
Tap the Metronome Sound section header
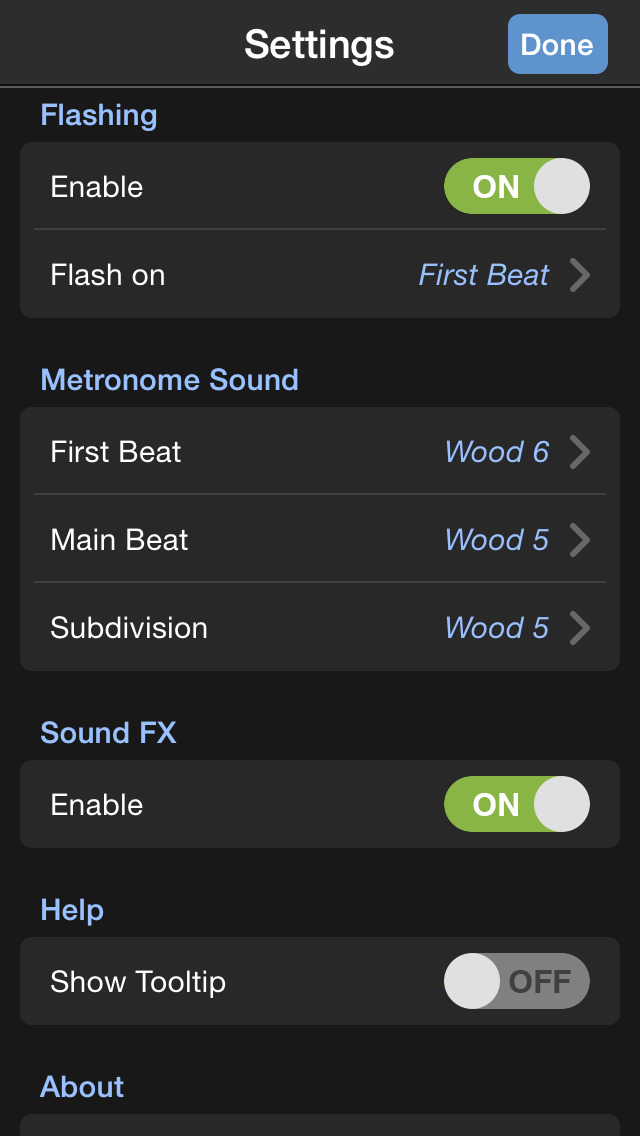pos(169,380)
